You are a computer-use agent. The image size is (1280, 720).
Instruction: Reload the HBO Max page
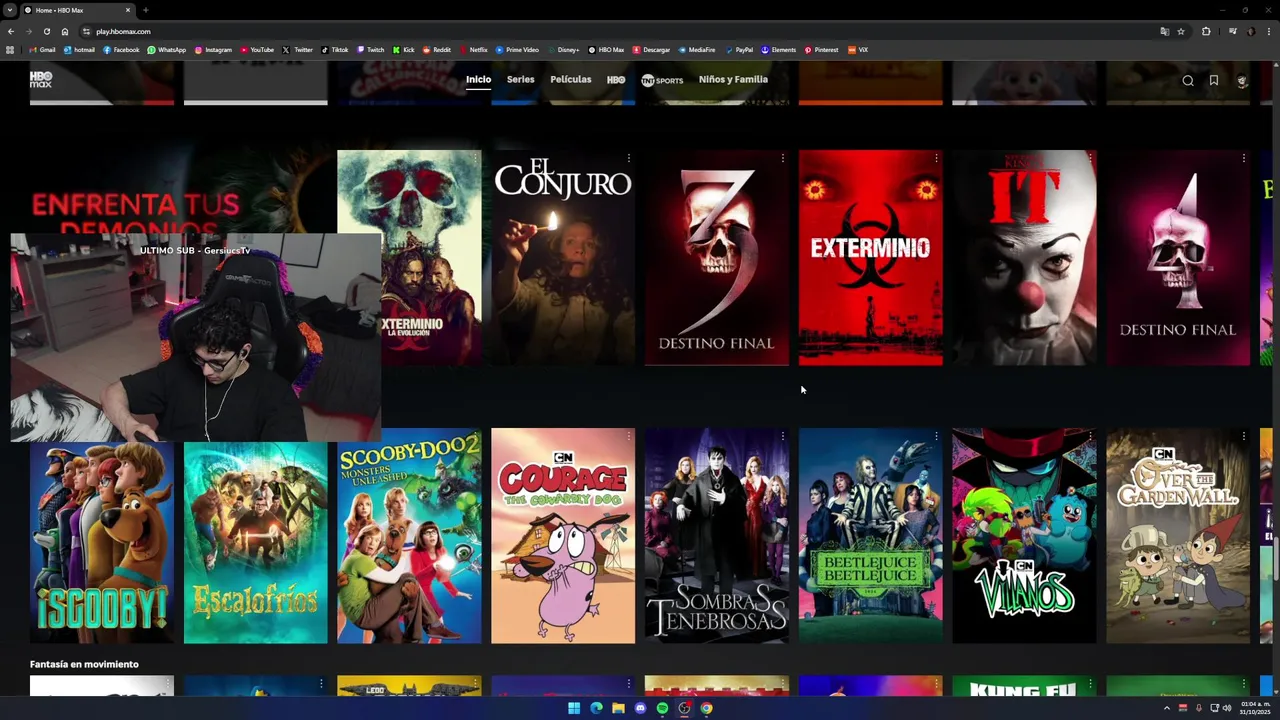click(46, 31)
